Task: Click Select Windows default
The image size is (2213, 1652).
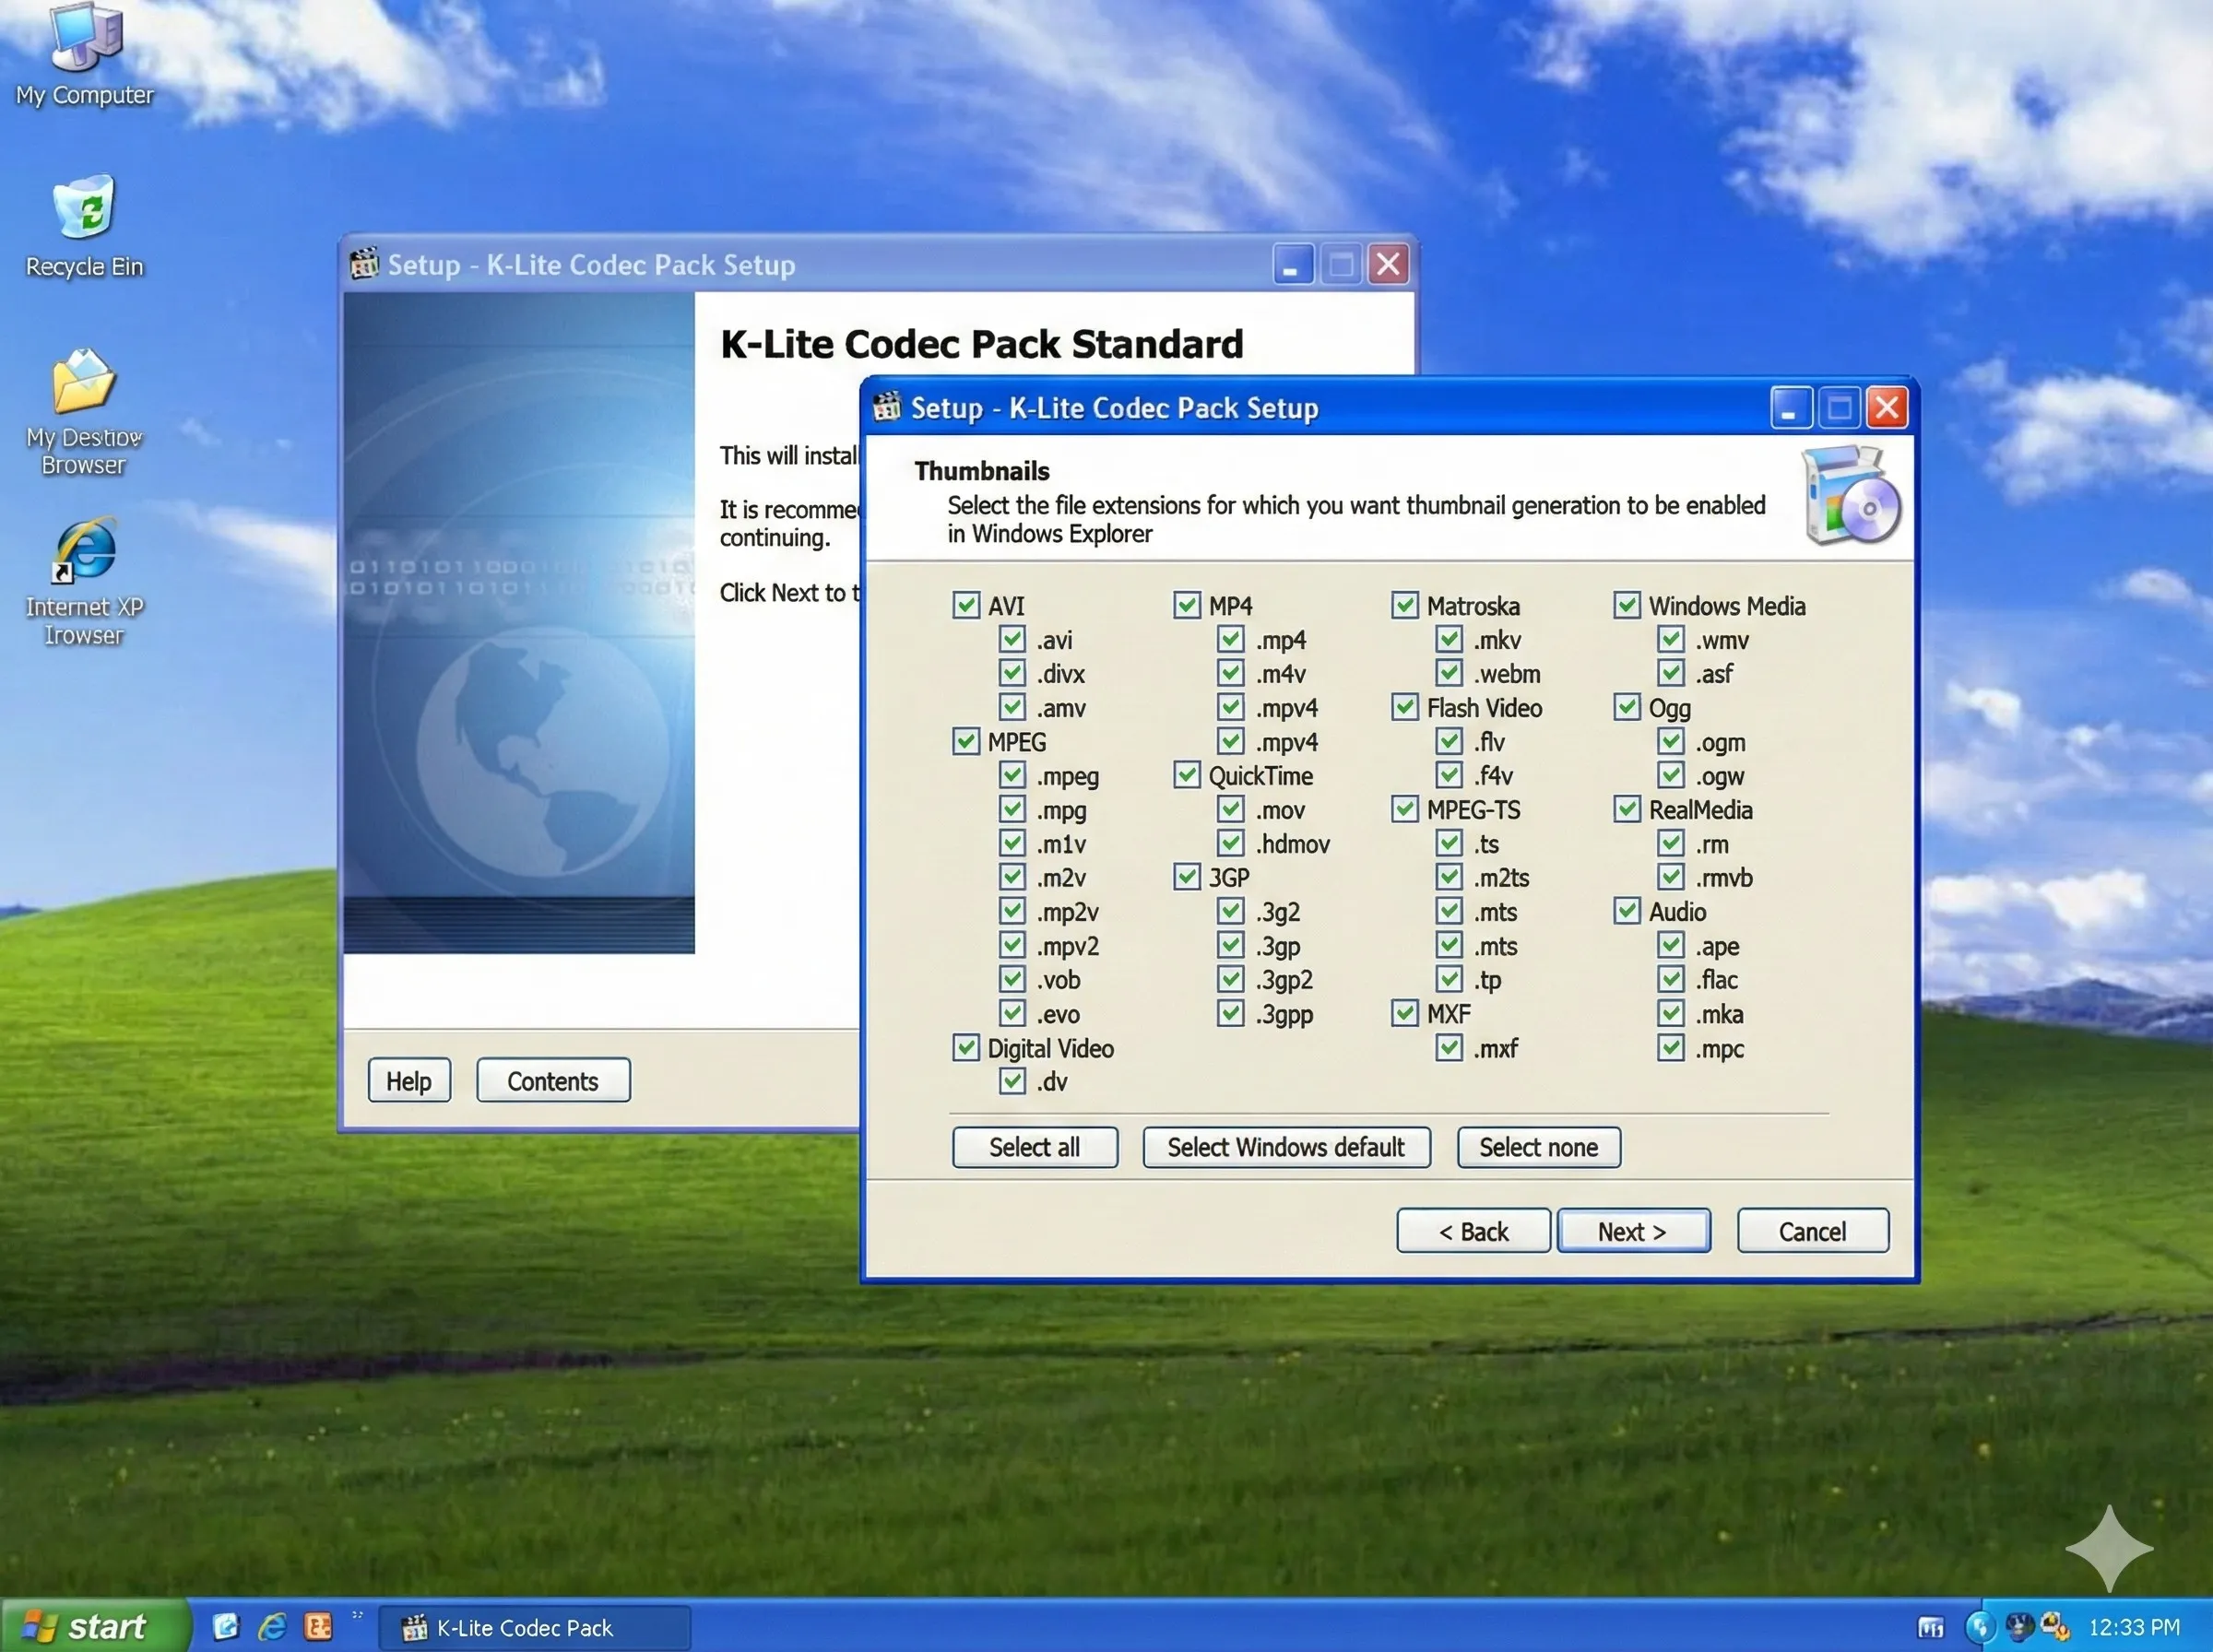Action: pos(1286,1147)
